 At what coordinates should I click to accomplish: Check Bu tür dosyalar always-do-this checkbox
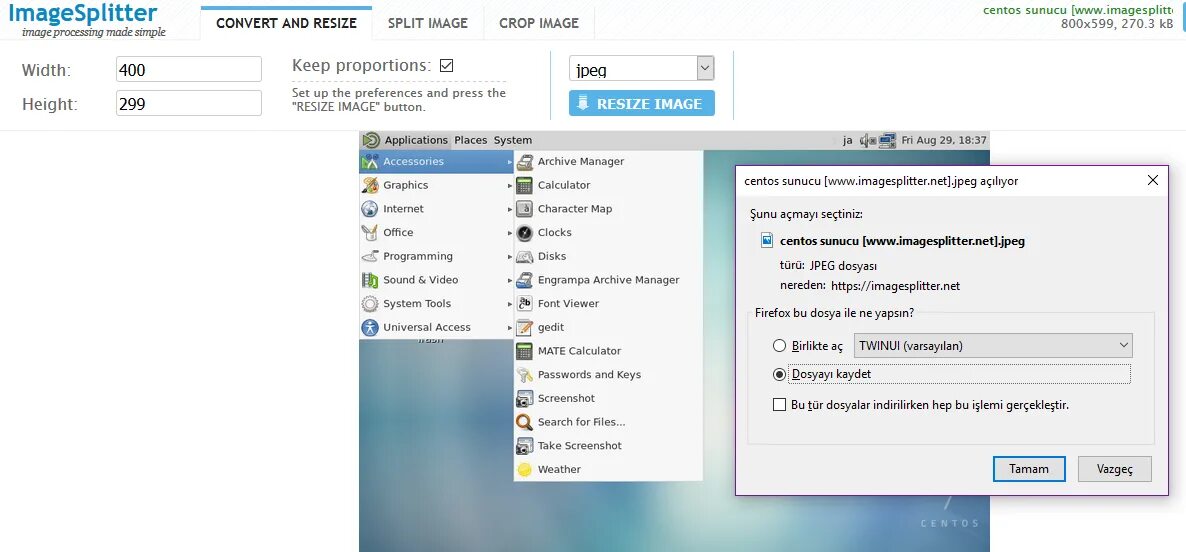[780, 405]
